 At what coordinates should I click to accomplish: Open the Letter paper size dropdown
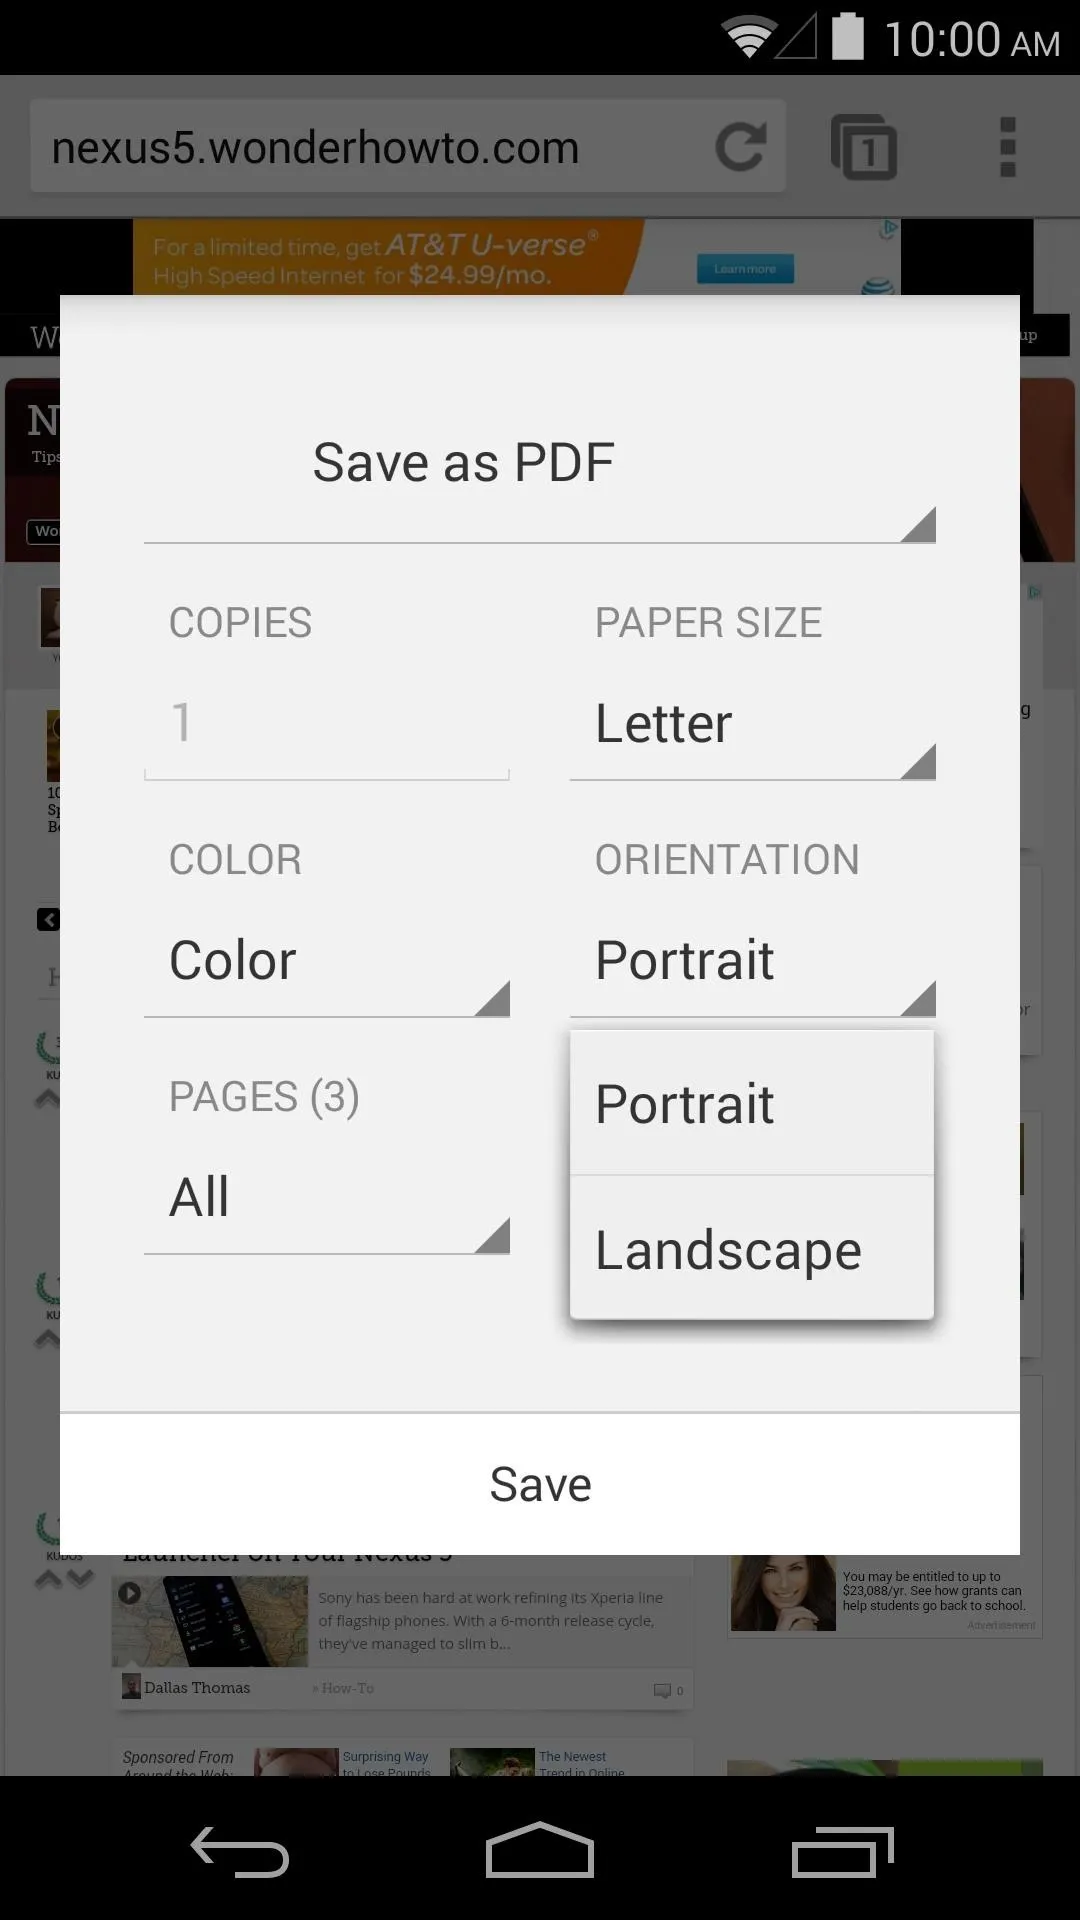(753, 723)
